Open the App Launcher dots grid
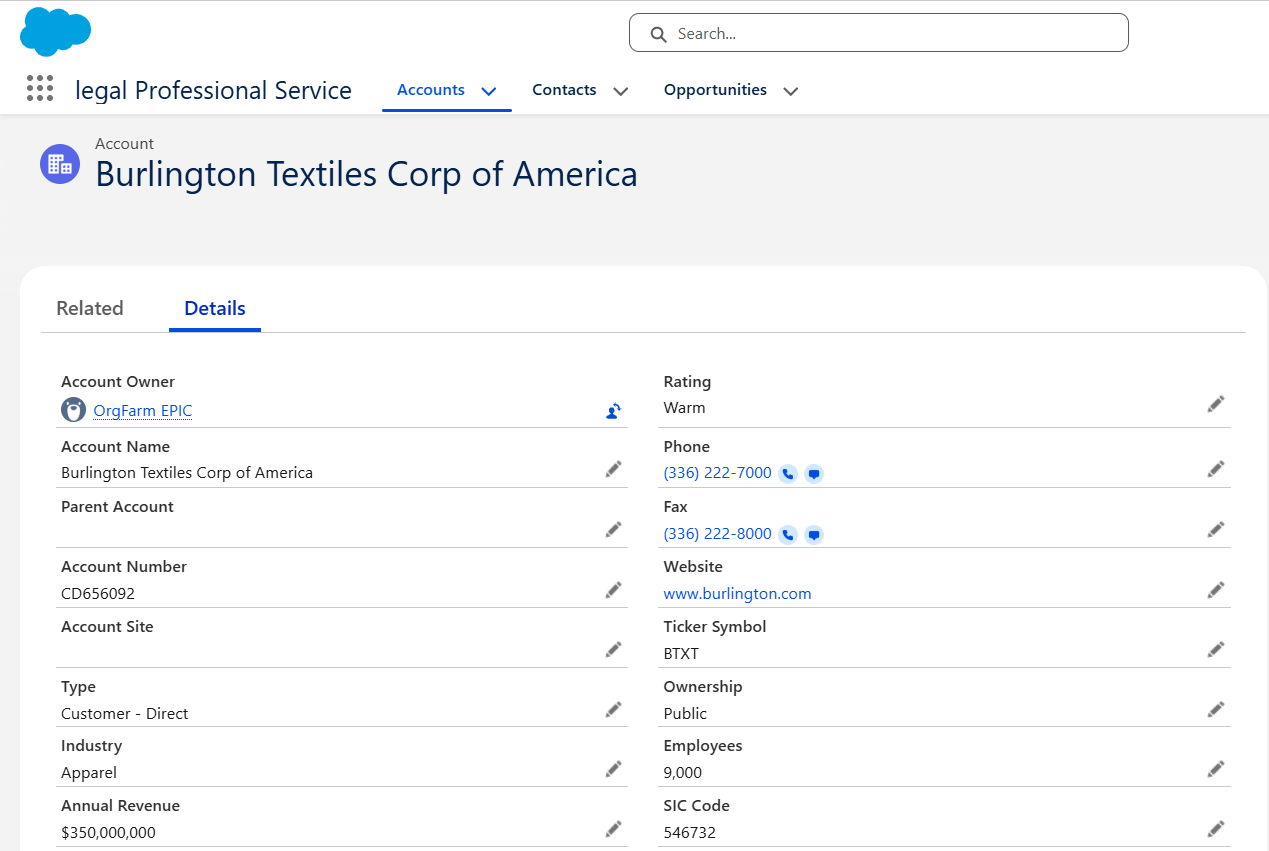The height and width of the screenshot is (851, 1269). (x=40, y=88)
